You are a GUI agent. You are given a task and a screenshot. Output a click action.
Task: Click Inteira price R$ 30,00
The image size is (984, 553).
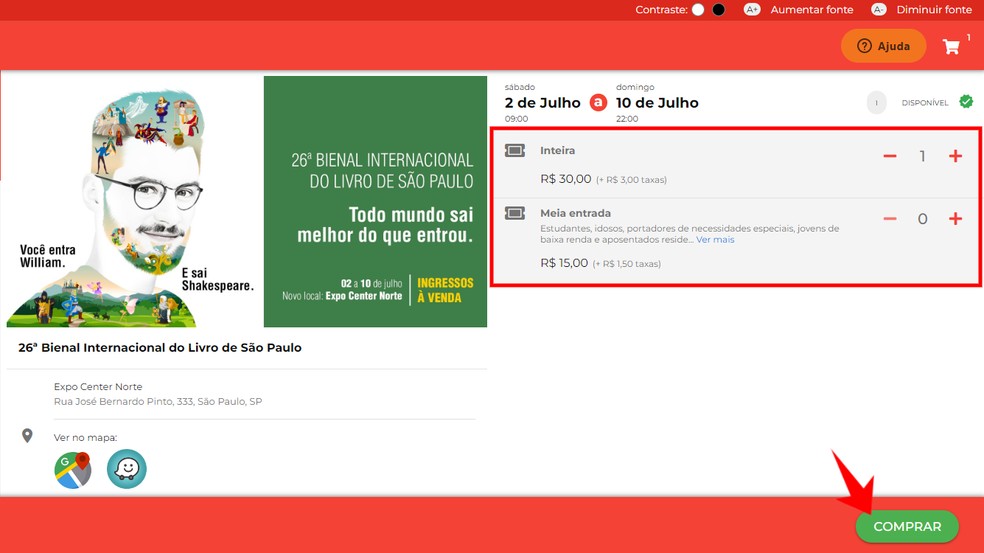click(565, 179)
